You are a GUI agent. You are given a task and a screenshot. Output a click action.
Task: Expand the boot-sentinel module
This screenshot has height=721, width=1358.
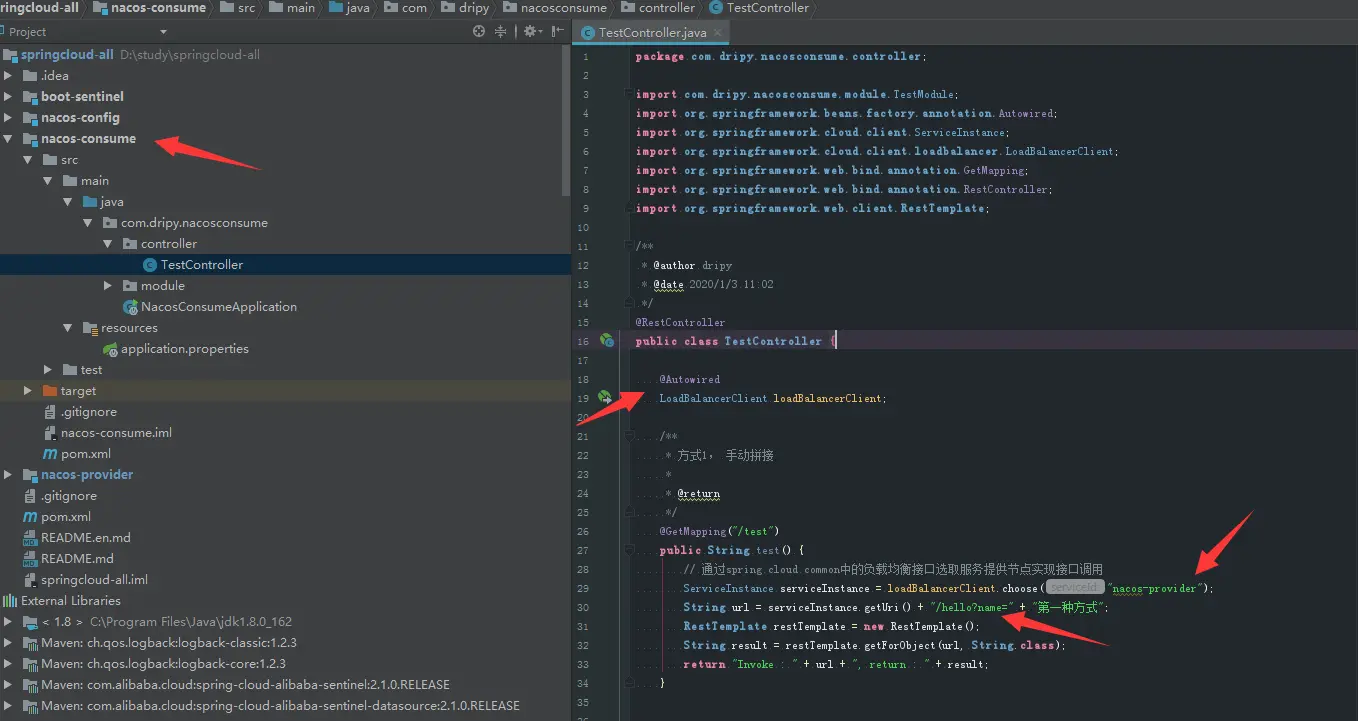coord(8,97)
